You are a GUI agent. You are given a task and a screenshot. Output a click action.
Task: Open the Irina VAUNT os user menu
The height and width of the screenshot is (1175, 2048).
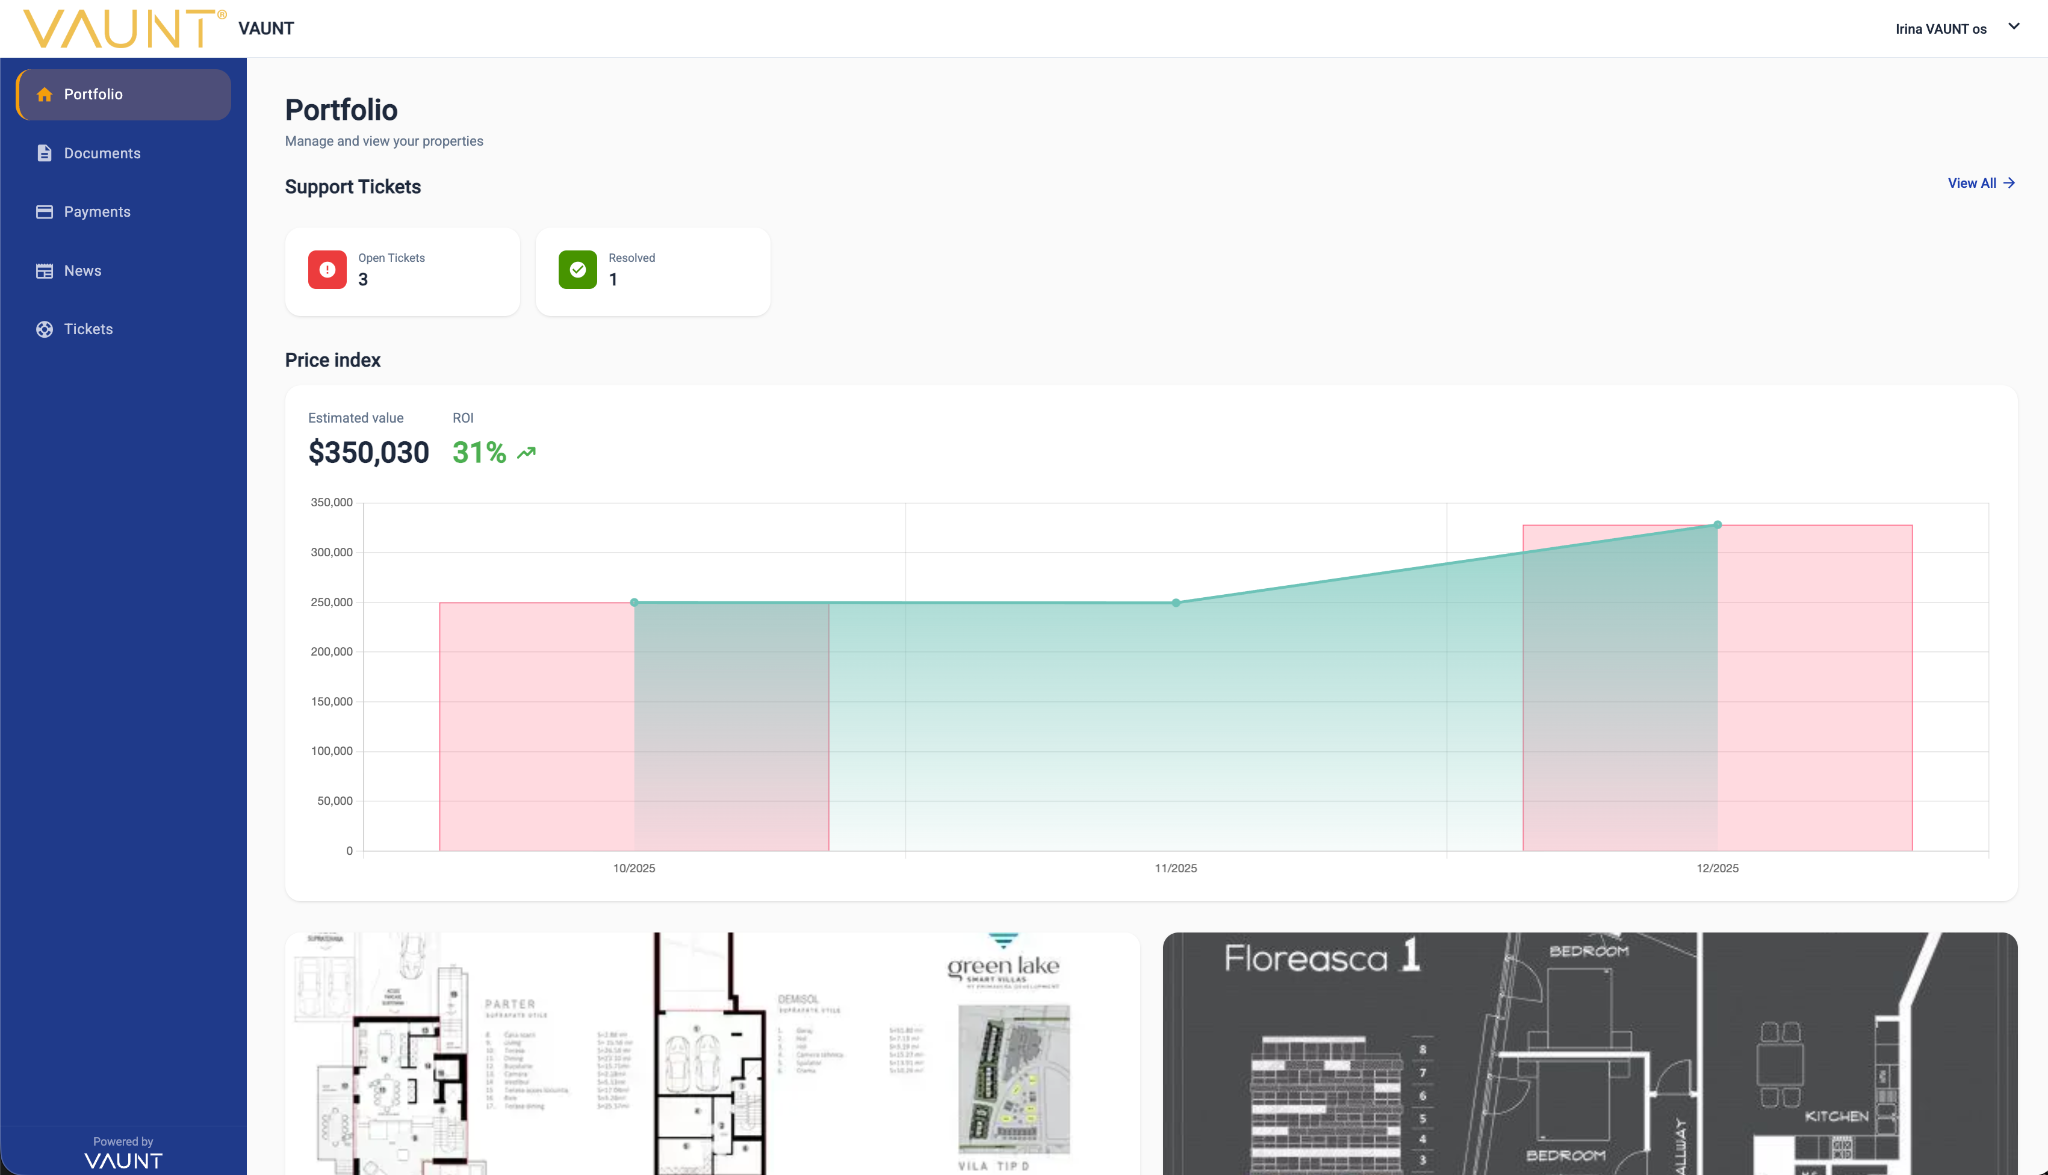1940,29
